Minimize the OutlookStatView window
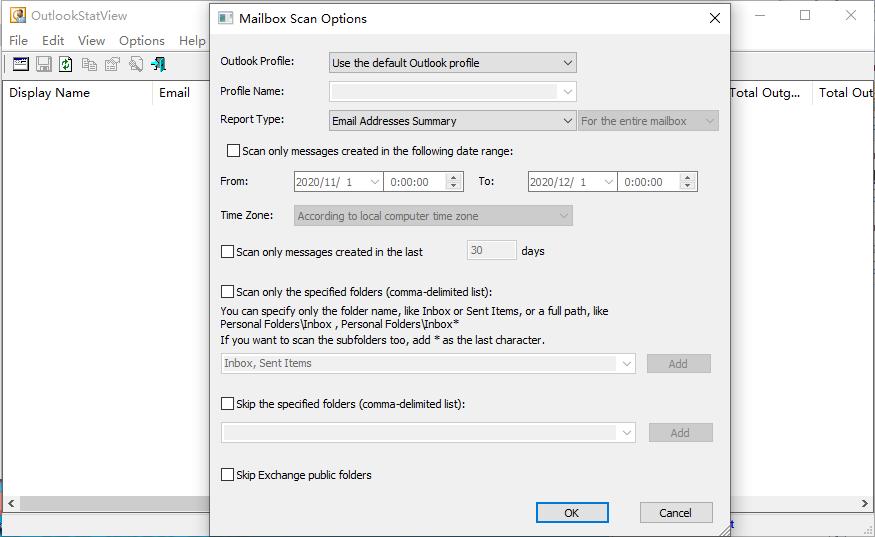 tap(760, 15)
